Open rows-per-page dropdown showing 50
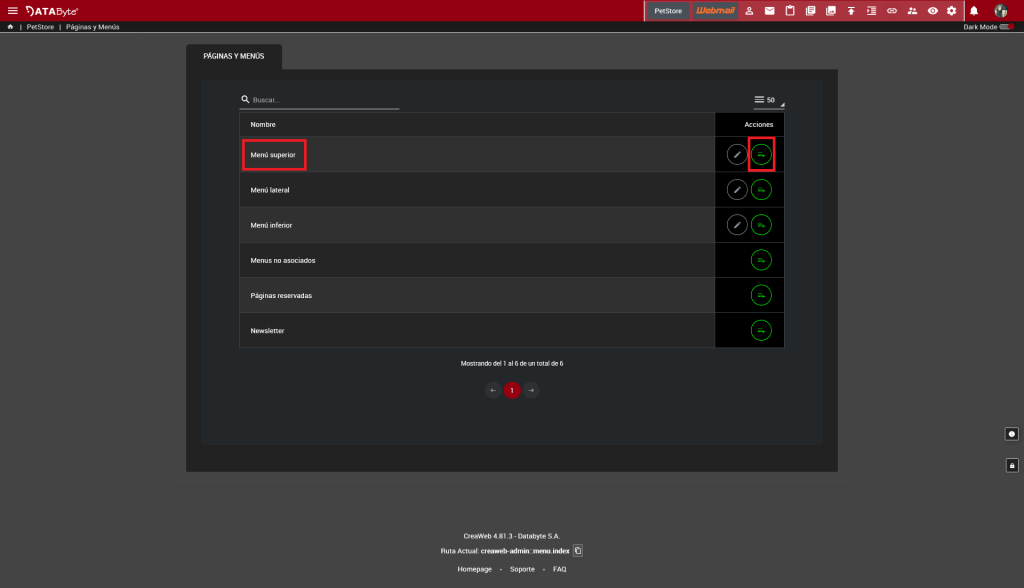This screenshot has height=588, width=1024. 768,100
